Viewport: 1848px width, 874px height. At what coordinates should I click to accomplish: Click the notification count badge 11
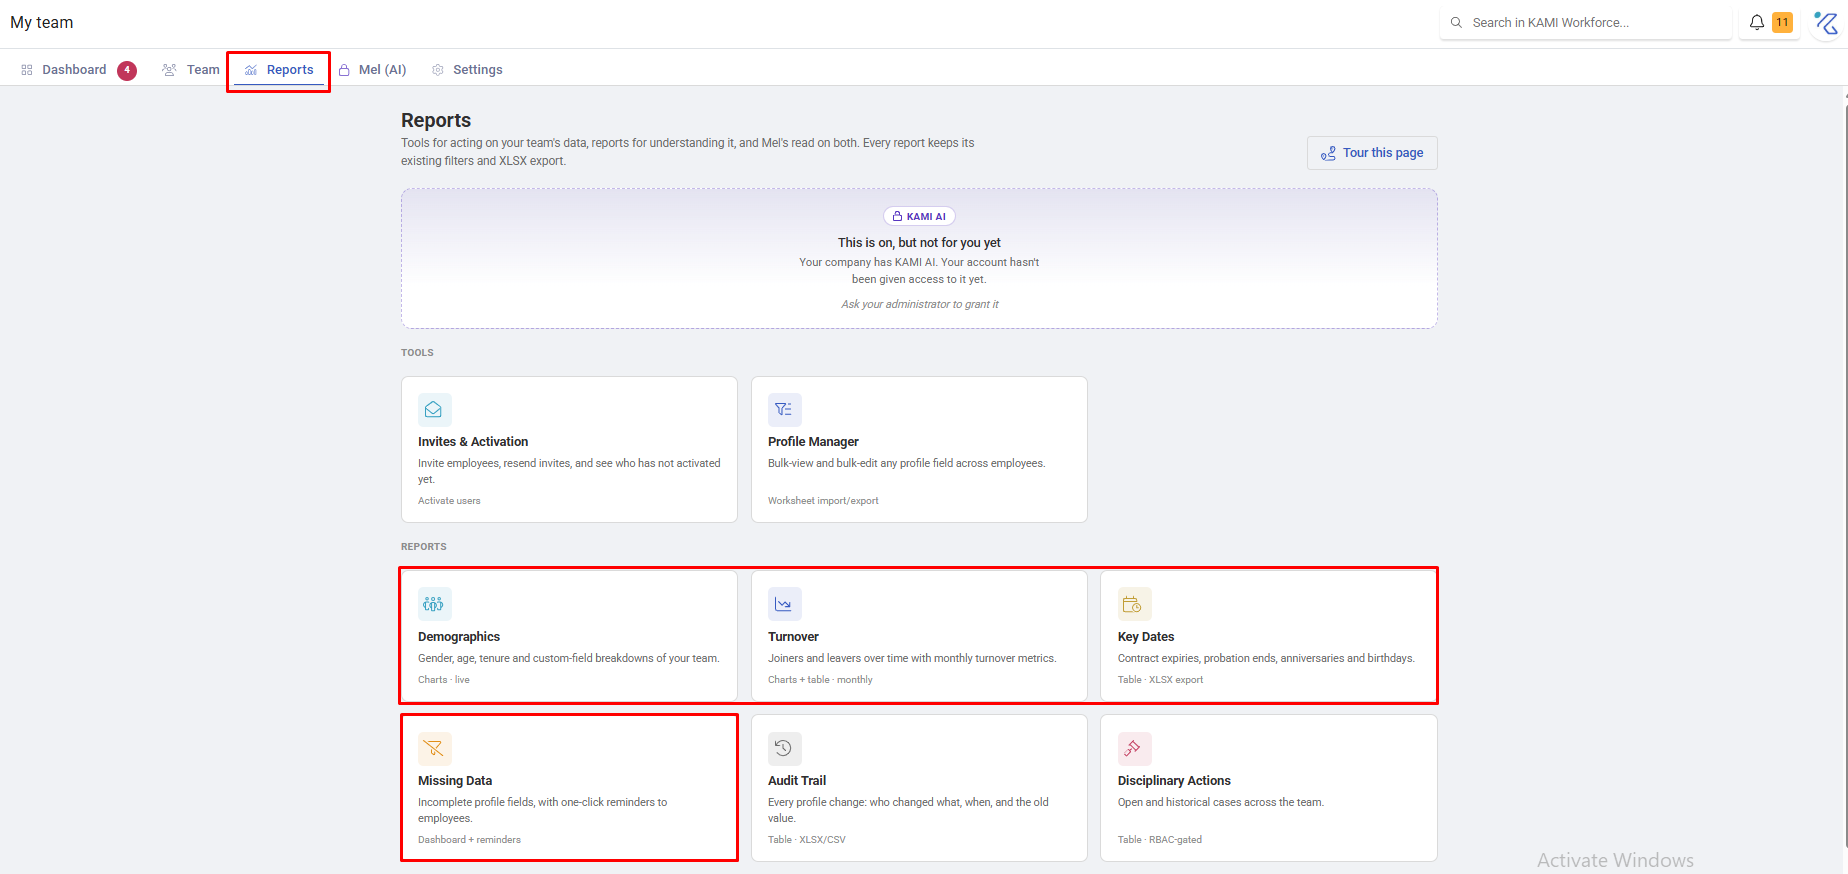pos(1782,22)
